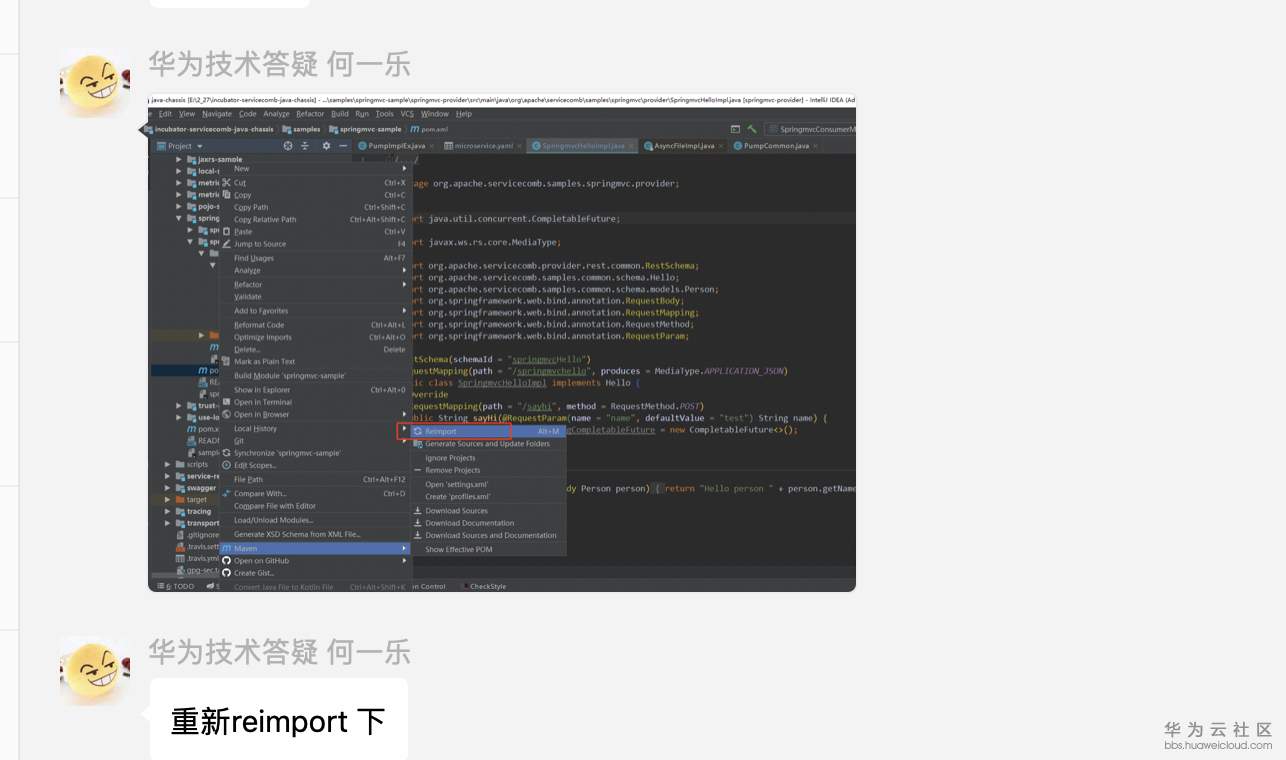The height and width of the screenshot is (760, 1286).
Task: Open the CheckStyle tool window button
Action: click(484, 586)
